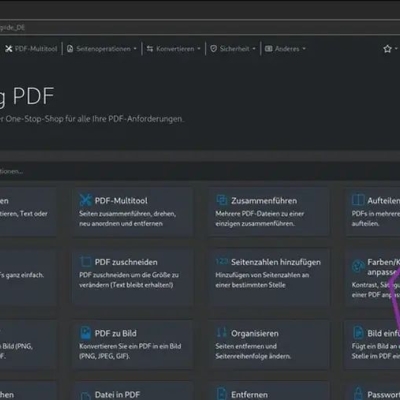This screenshot has height=400, width=400.
Task: Click the crossed tools icon in the navbar
Action: [9, 49]
